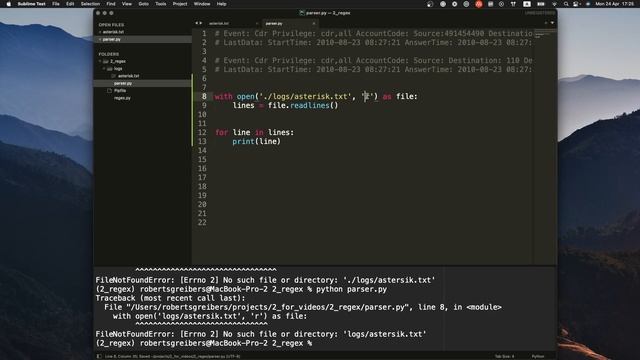Collapse the 2_regex folder
The height and width of the screenshot is (360, 640).
100,61
